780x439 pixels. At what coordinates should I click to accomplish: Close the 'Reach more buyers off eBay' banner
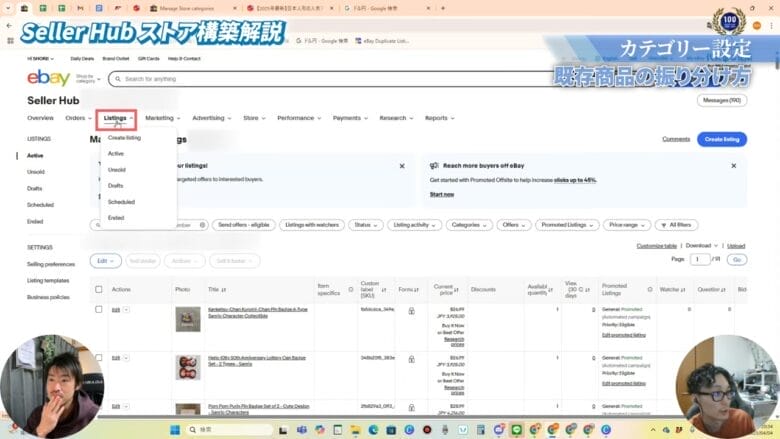point(733,166)
